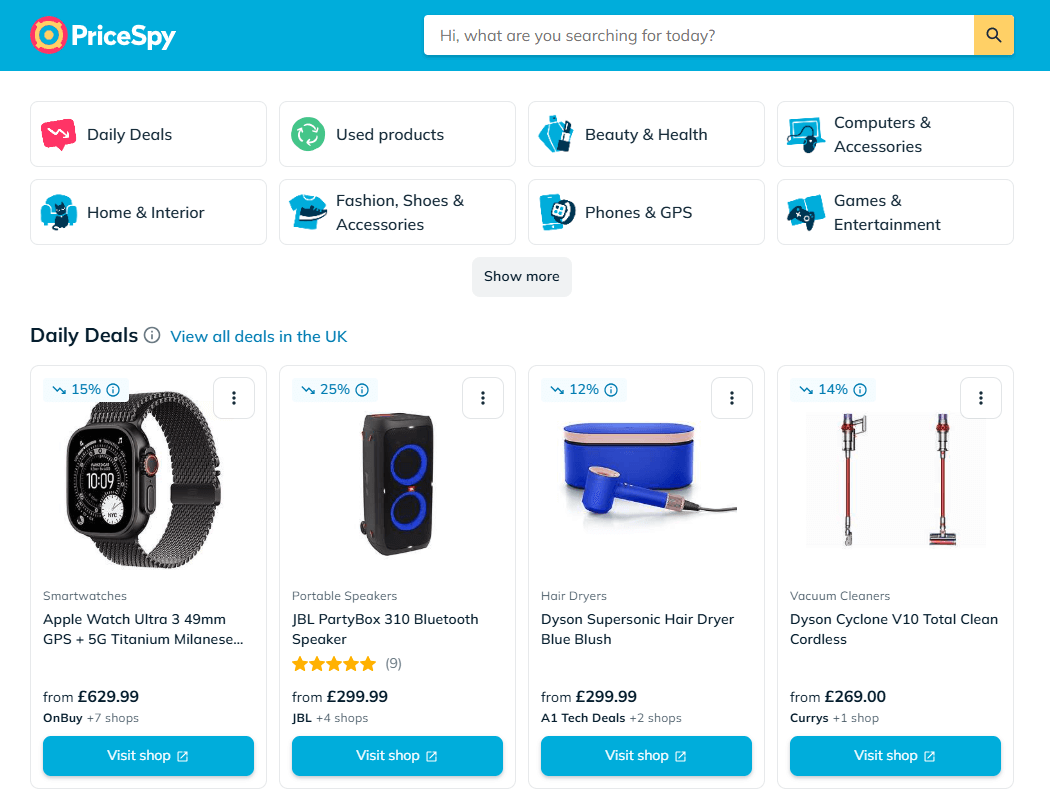Click the Home & Interior chair icon
The width and height of the screenshot is (1050, 810).
58,212
